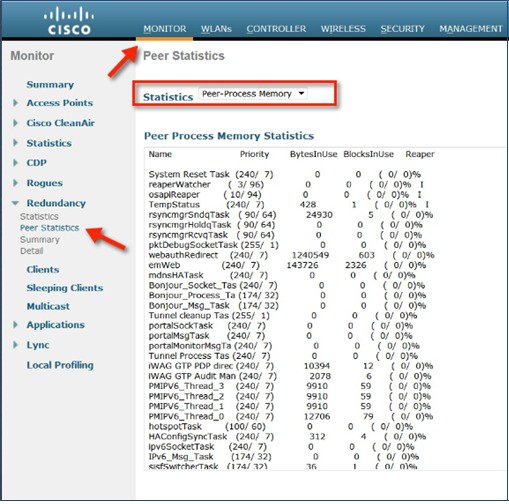Collapse the Redundancy section arrow
Viewport: 509px width, 504px height.
[x=15, y=203]
